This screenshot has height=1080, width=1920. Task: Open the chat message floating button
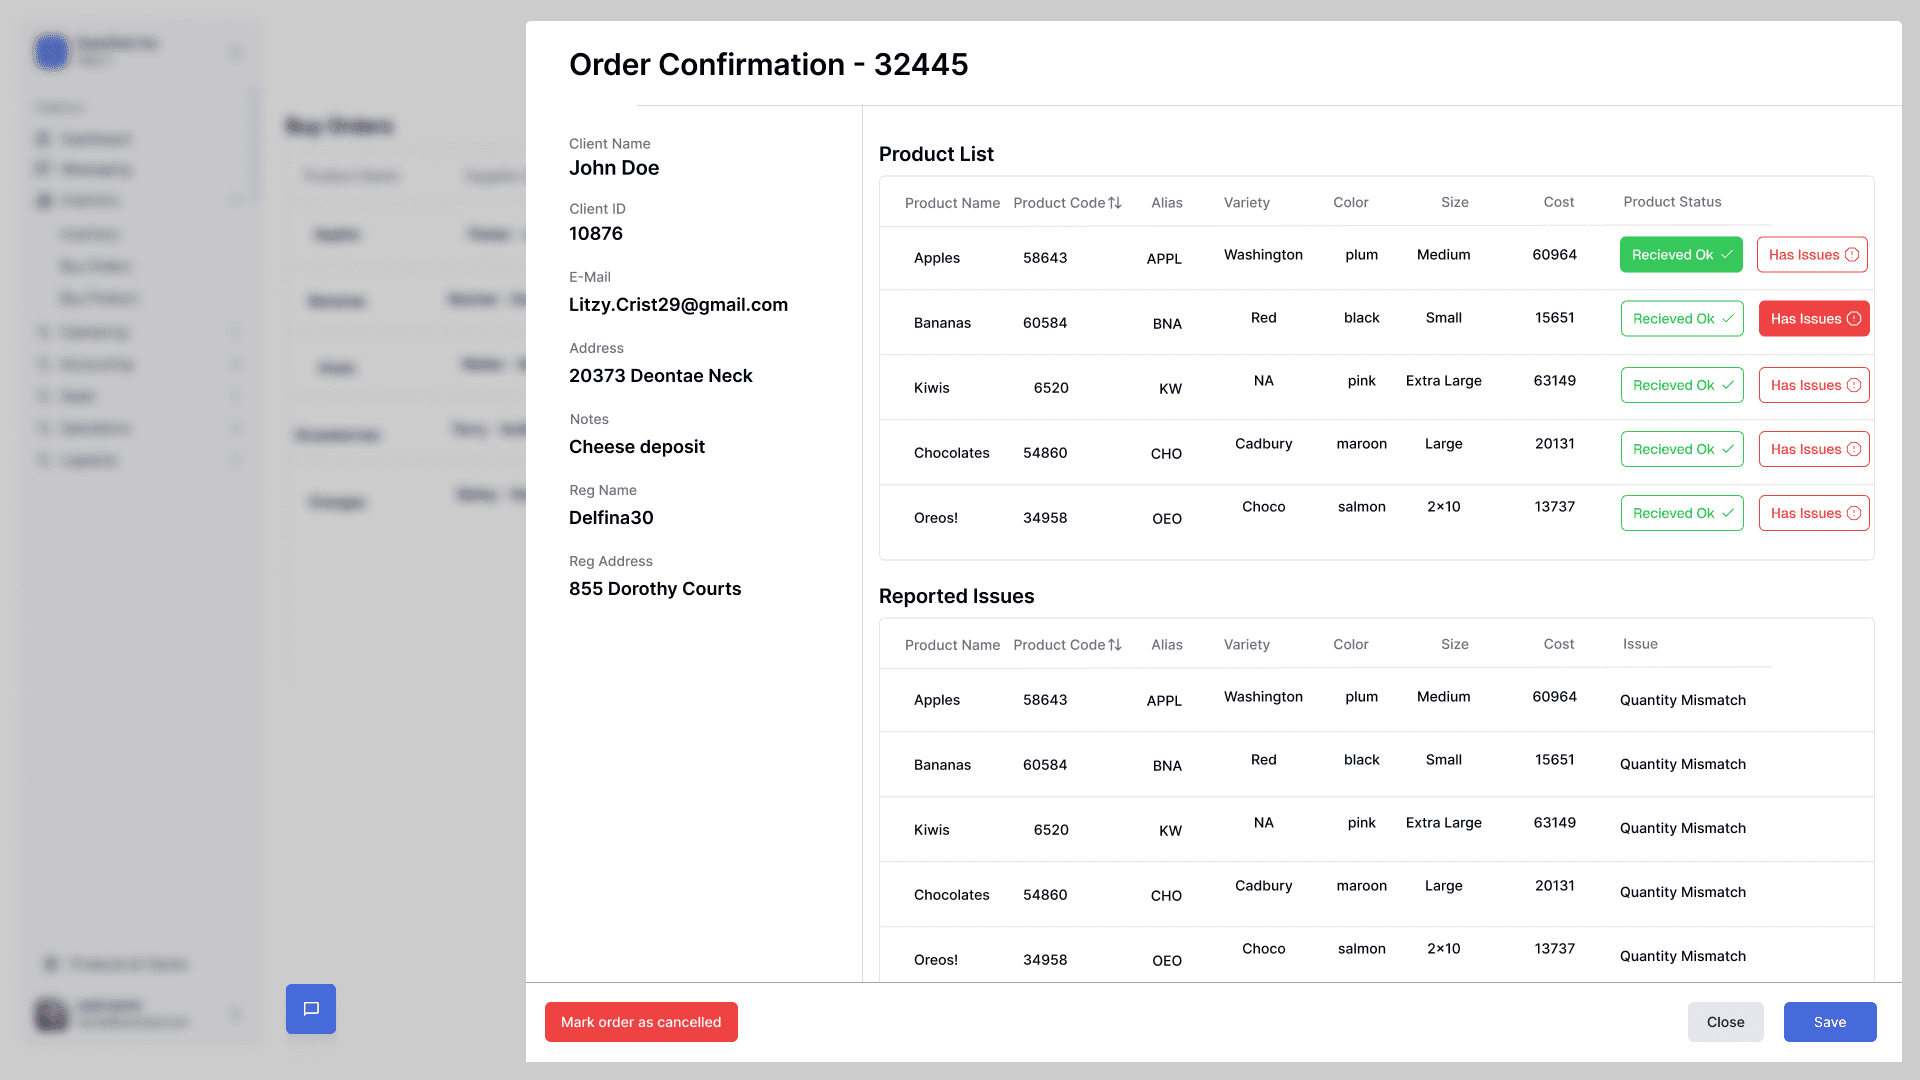coord(311,1009)
